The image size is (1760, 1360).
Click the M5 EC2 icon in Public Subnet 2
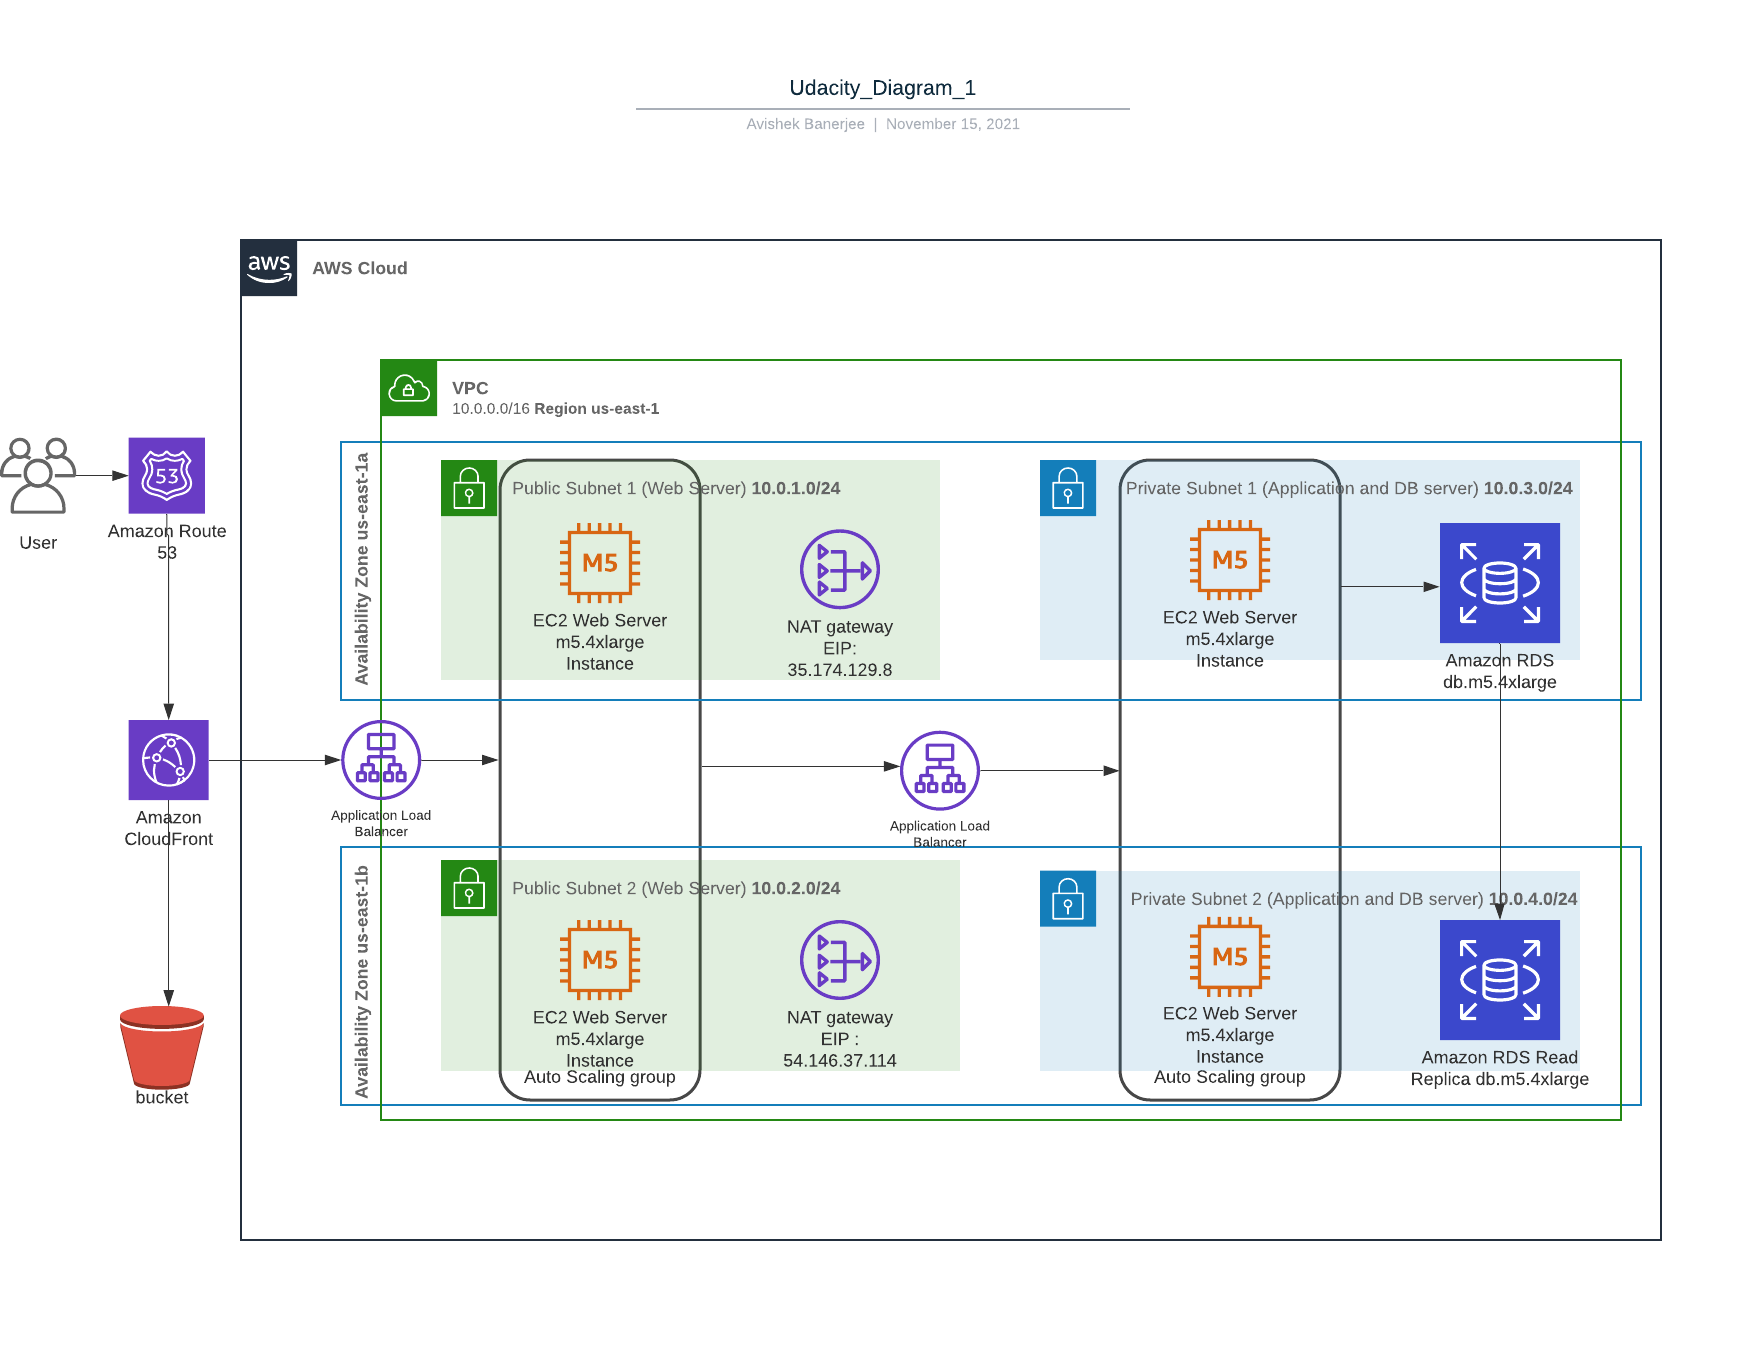tap(600, 960)
